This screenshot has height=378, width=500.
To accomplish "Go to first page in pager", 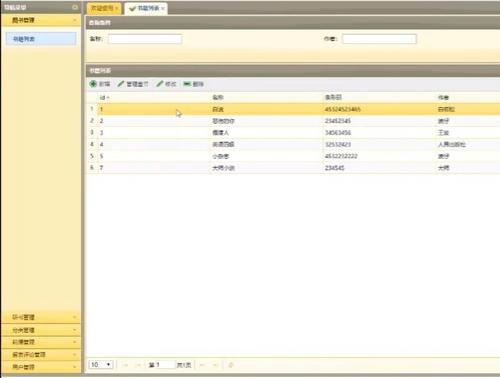I will 125,365.
